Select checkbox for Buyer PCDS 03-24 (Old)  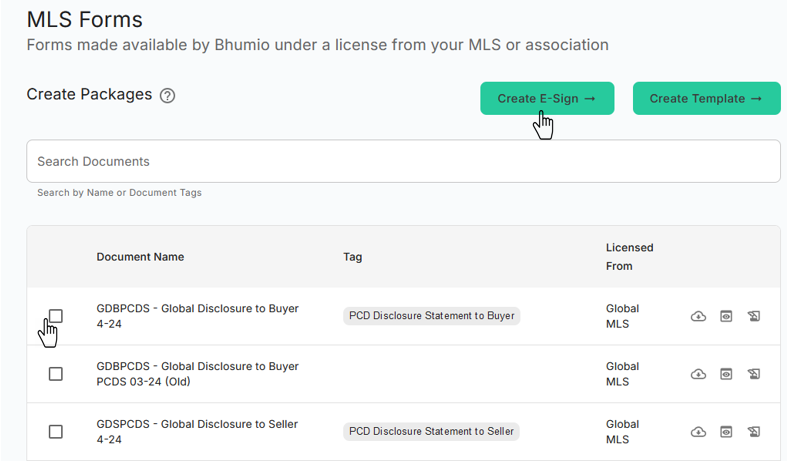56,374
